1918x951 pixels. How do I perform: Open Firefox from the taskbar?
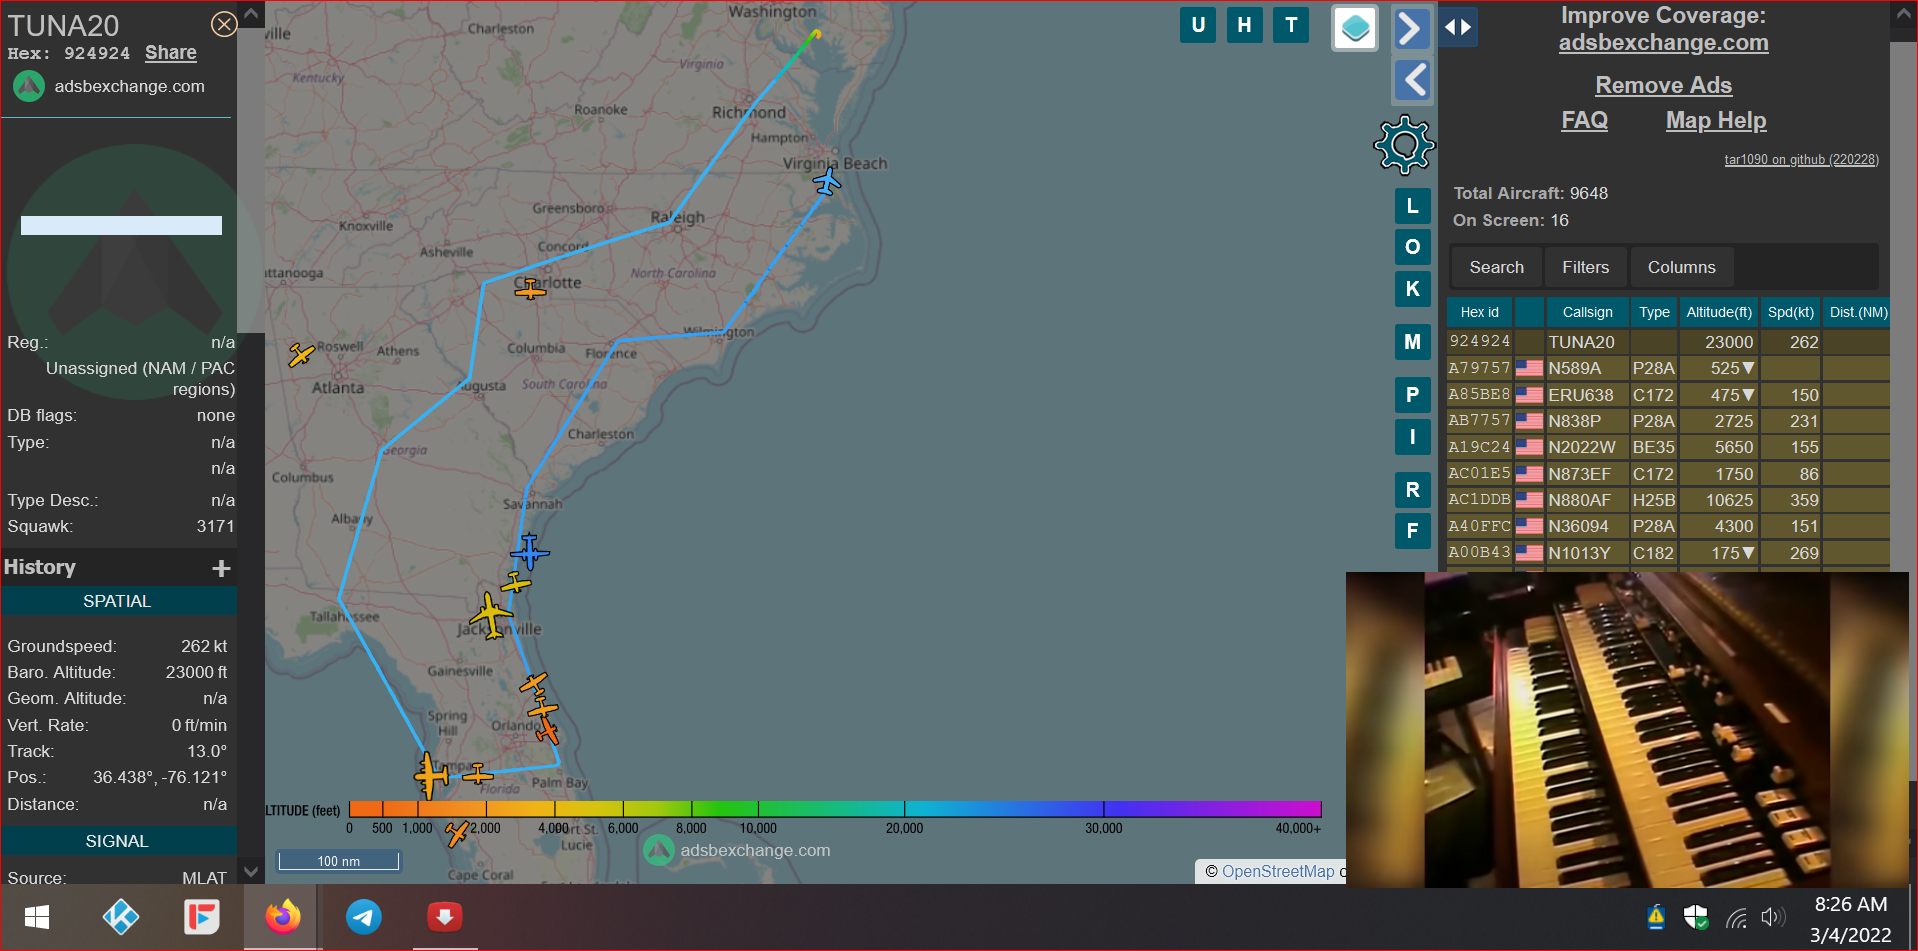[x=283, y=917]
